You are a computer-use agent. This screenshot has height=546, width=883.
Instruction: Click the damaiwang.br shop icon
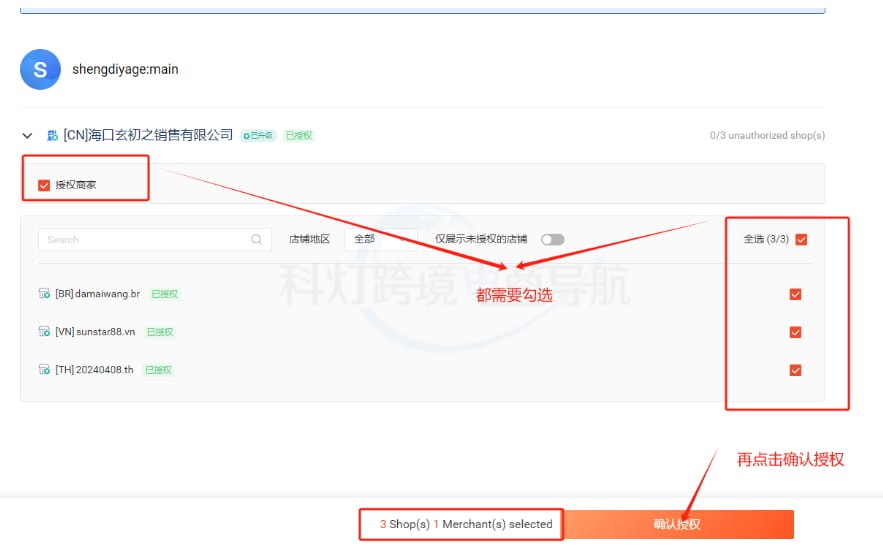(44, 294)
